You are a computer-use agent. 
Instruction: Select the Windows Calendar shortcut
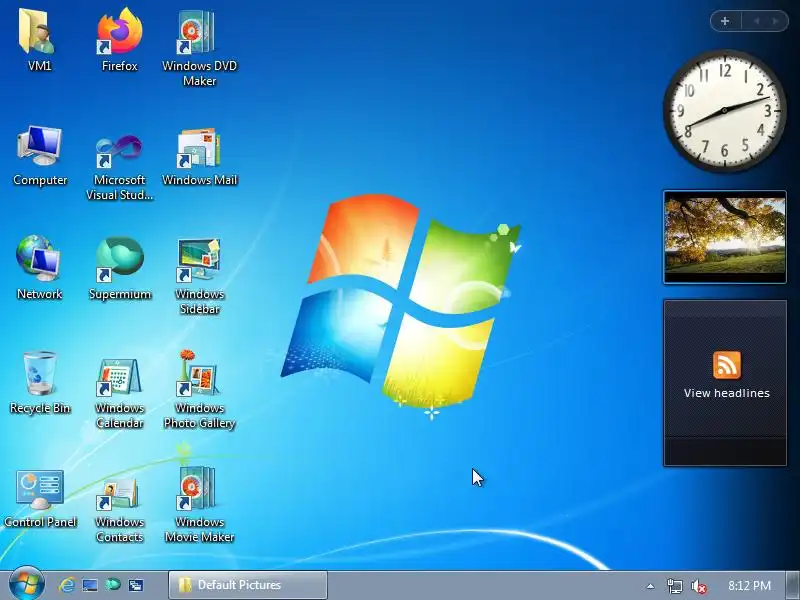[x=119, y=393]
